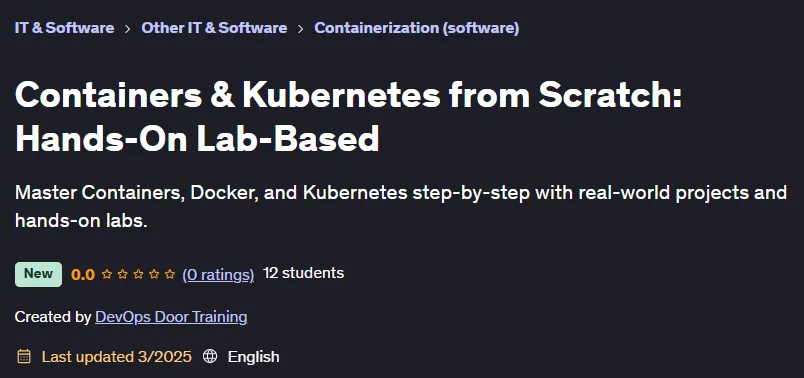804x378 pixels.
Task: Visit DevOps Door Training instructor profile
Action: tap(171, 317)
